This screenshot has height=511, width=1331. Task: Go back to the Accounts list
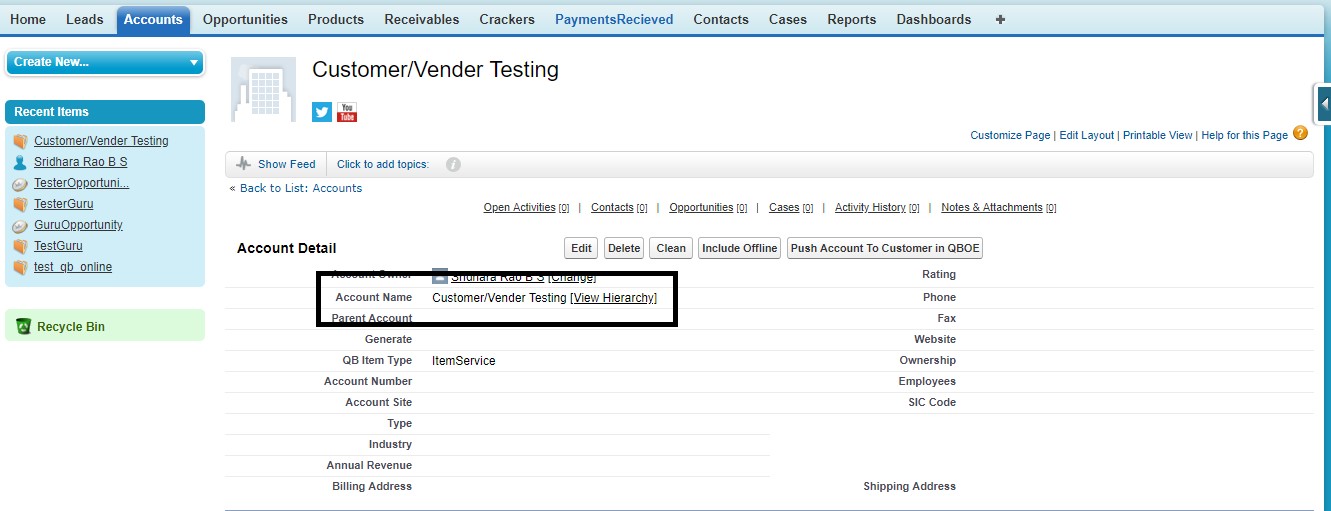coord(300,188)
